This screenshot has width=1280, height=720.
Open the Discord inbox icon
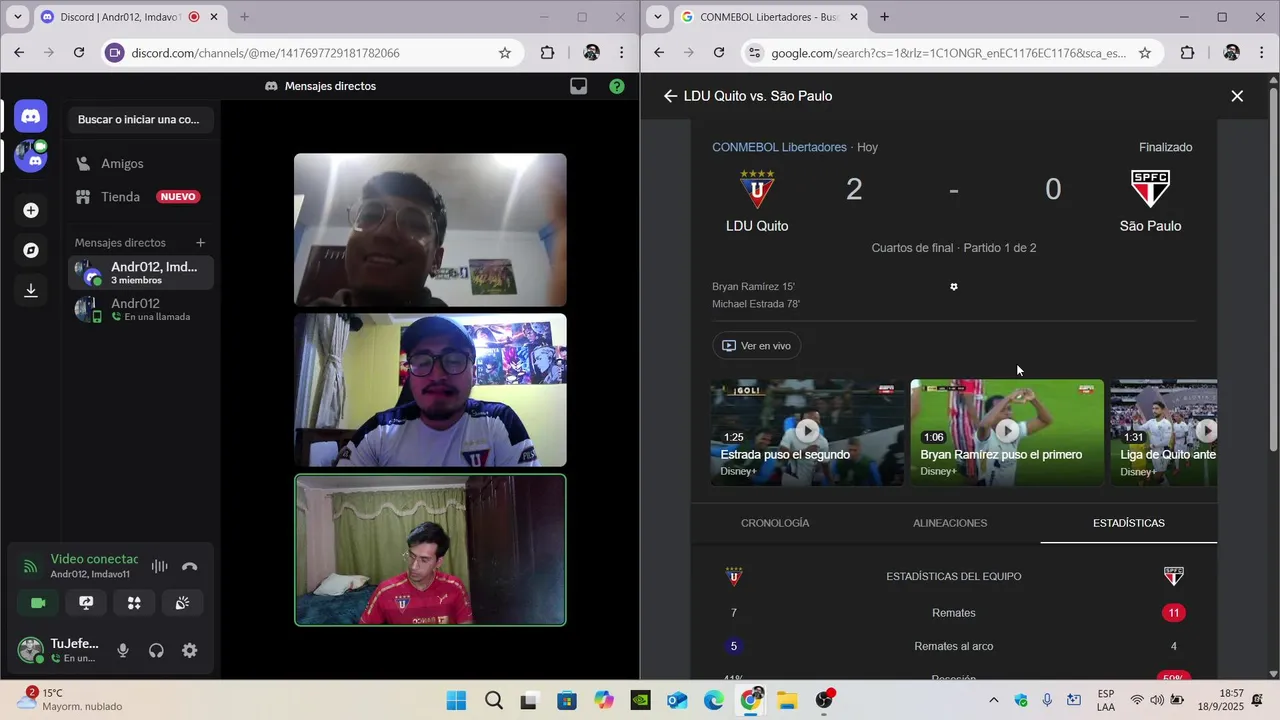tap(578, 86)
